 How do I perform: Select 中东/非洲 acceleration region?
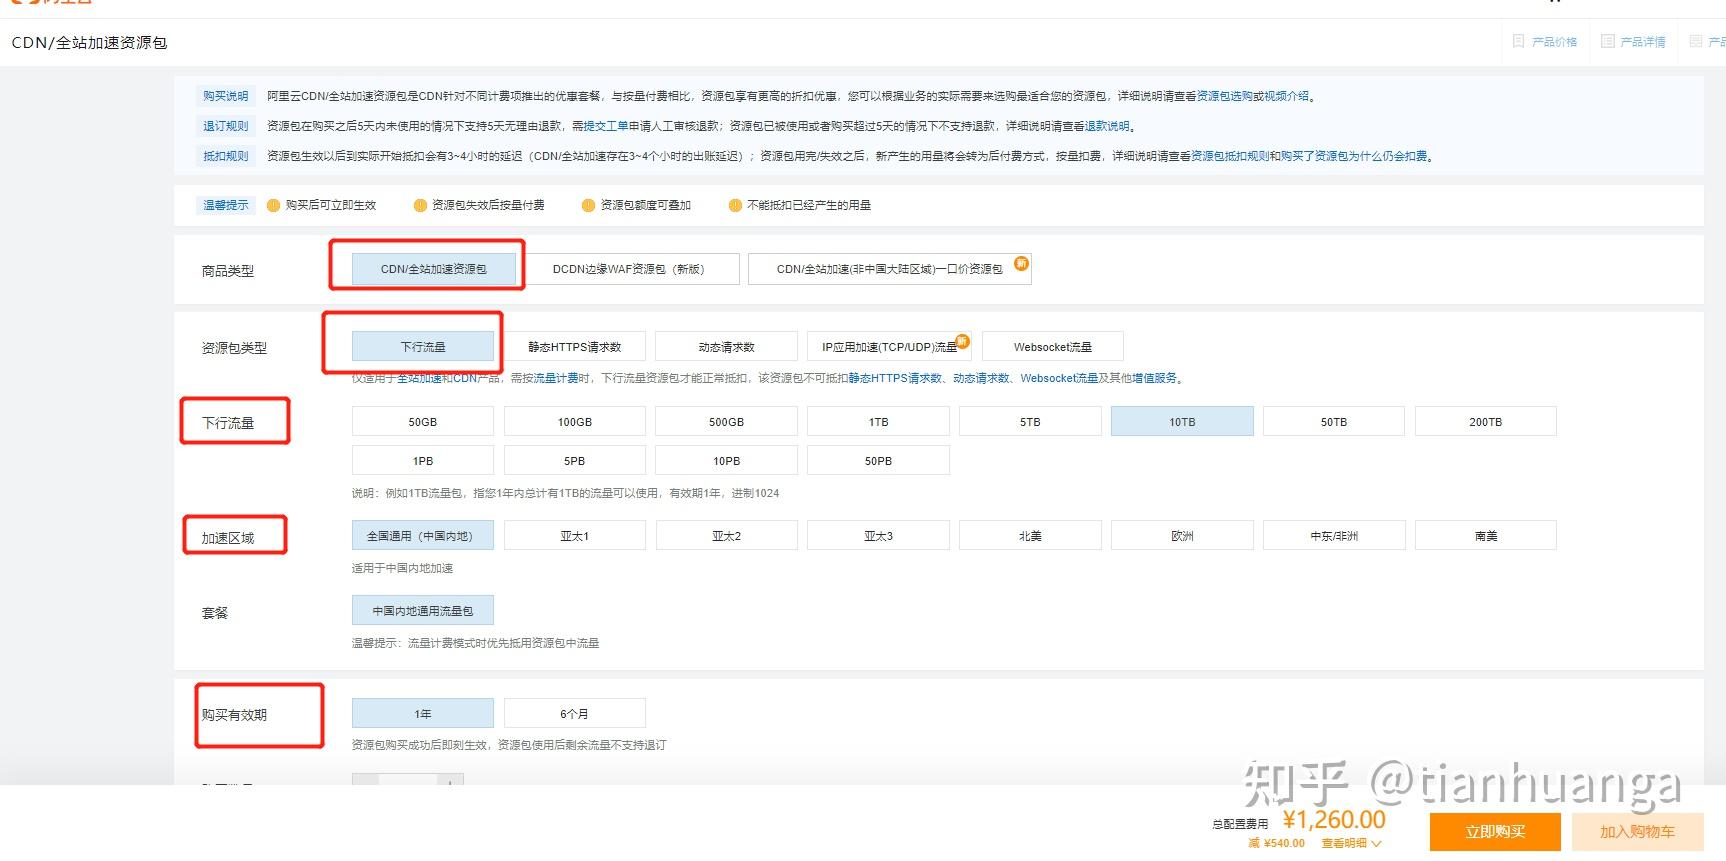click(x=1334, y=536)
